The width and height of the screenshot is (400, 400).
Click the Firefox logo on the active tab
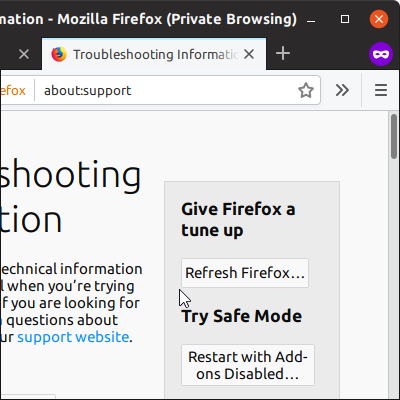tap(59, 54)
